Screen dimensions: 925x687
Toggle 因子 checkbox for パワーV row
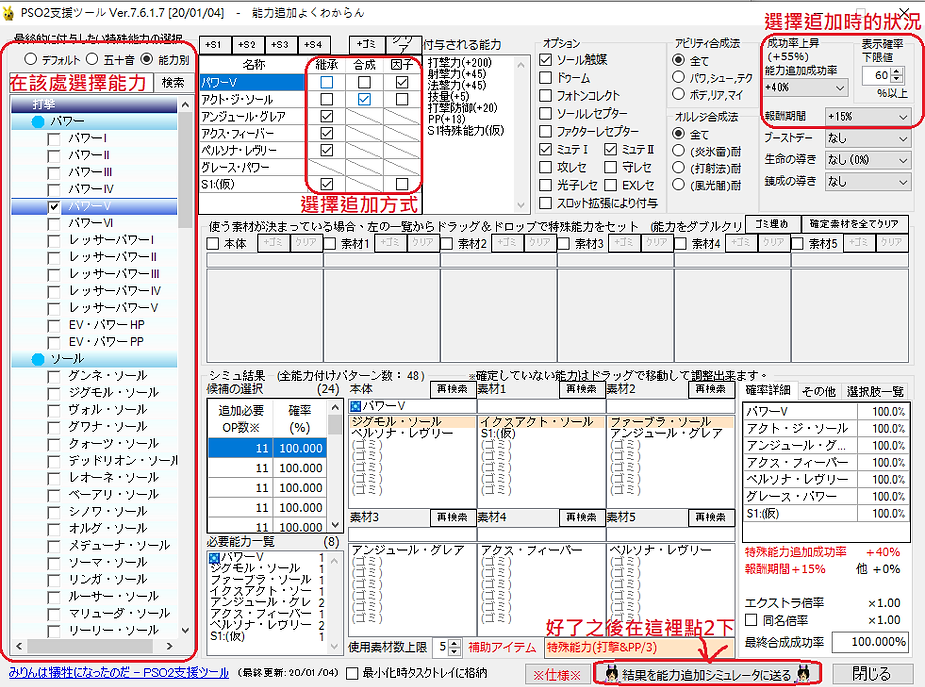(x=402, y=83)
